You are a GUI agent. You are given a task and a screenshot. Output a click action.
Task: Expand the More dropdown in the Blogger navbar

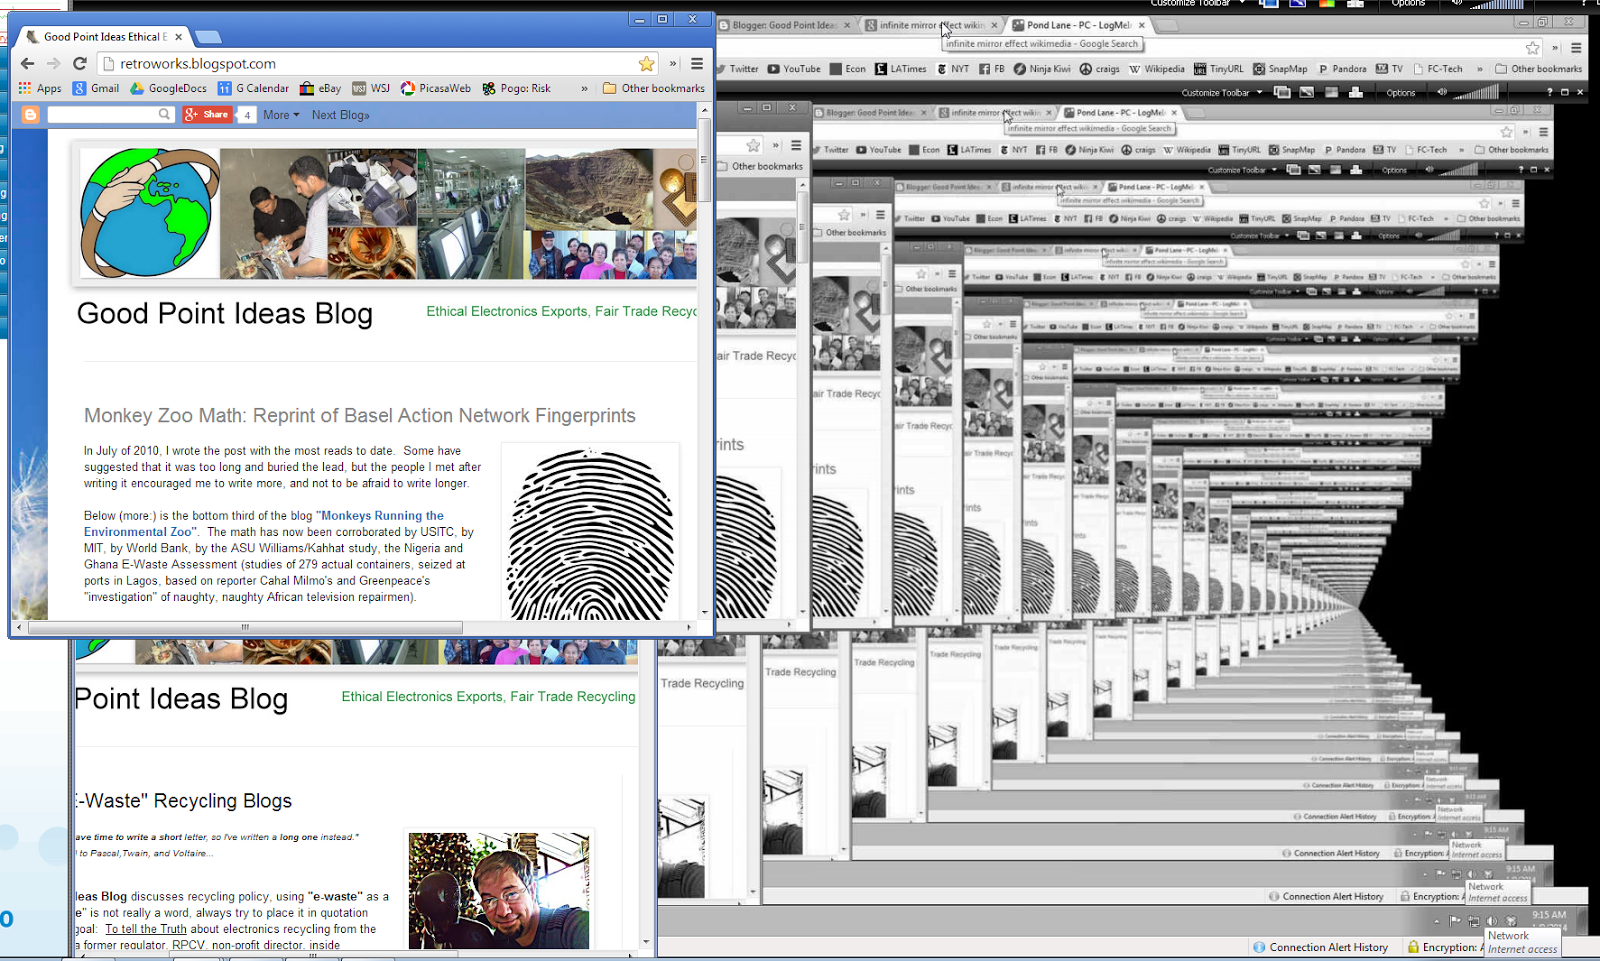(x=281, y=115)
